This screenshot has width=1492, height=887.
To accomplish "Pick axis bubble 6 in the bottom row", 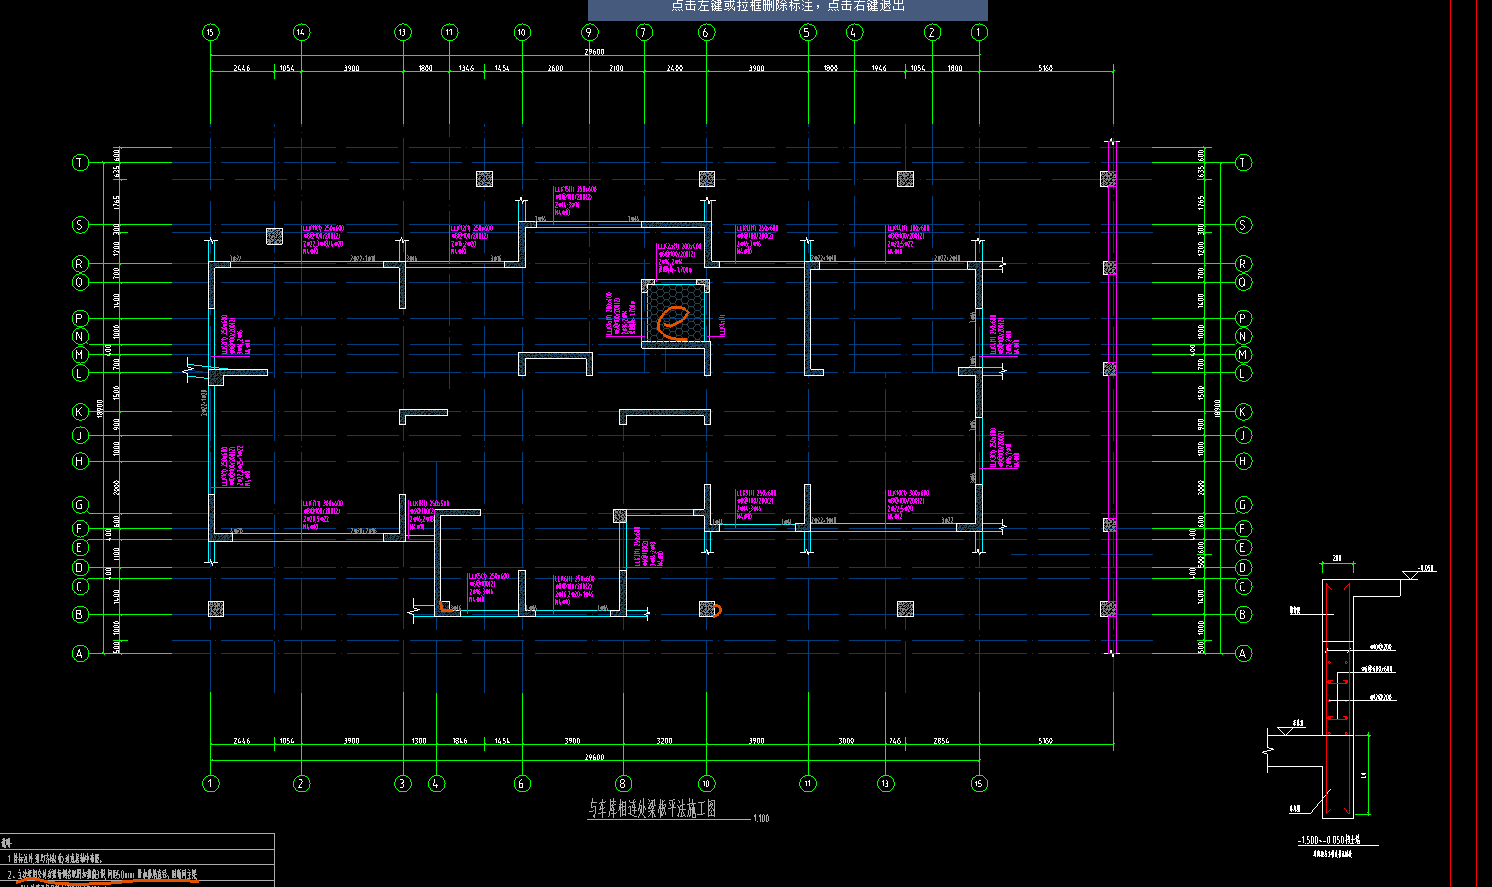I will tap(521, 783).
